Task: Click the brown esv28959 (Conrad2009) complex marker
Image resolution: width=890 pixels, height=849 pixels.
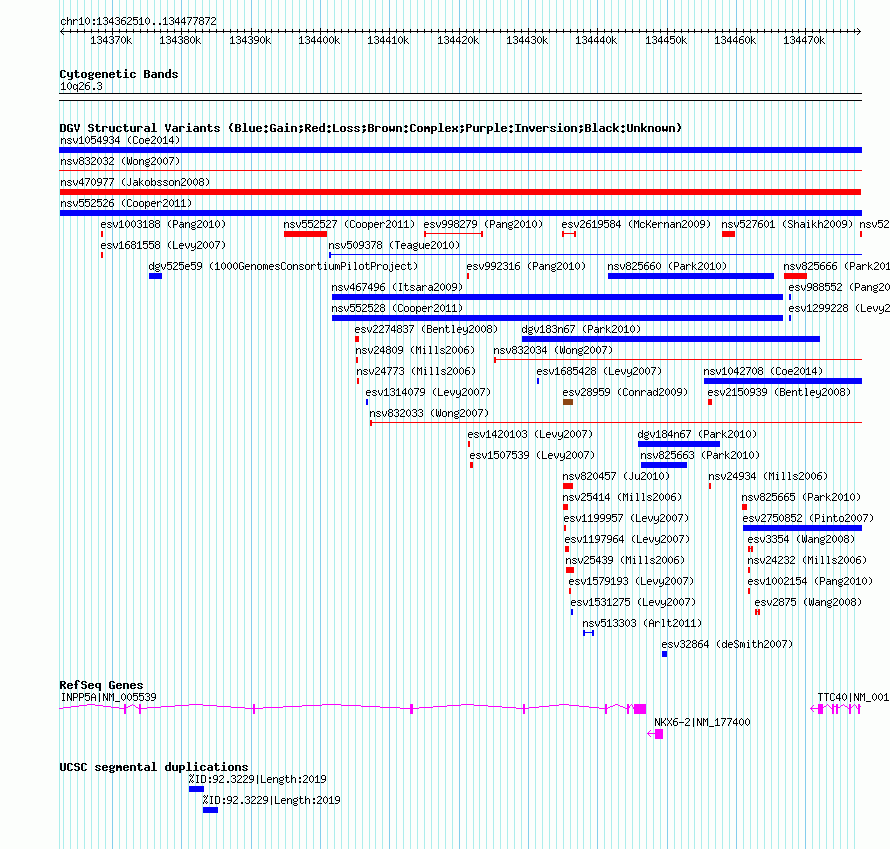Action: pos(568,402)
